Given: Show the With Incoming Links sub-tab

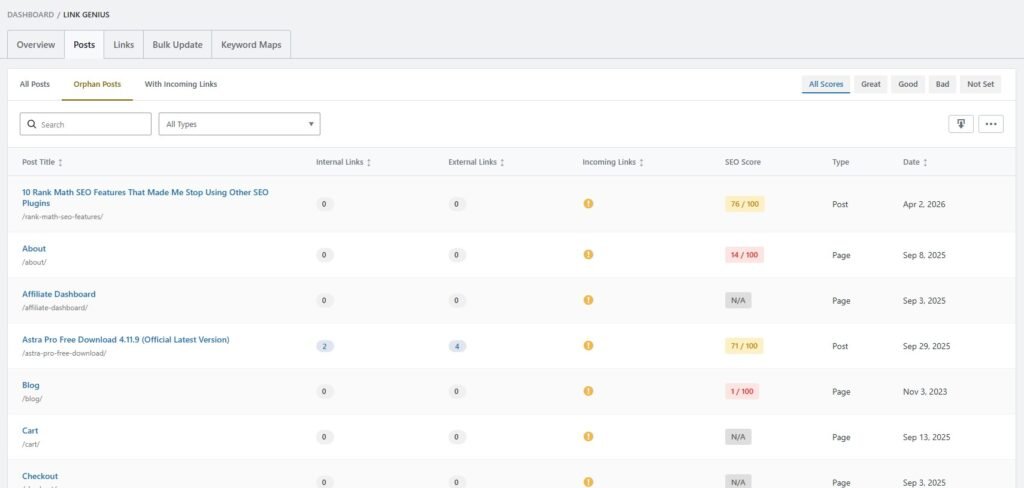Looking at the screenshot, I should click(x=181, y=84).
